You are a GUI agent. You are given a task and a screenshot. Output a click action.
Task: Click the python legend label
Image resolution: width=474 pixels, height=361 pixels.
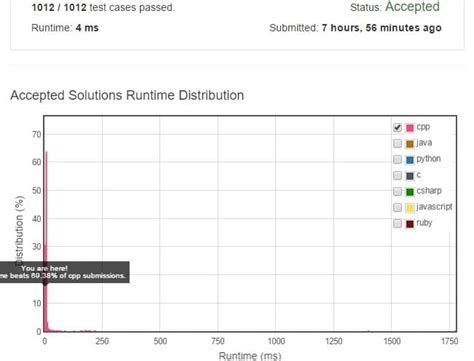pyautogui.click(x=428, y=159)
